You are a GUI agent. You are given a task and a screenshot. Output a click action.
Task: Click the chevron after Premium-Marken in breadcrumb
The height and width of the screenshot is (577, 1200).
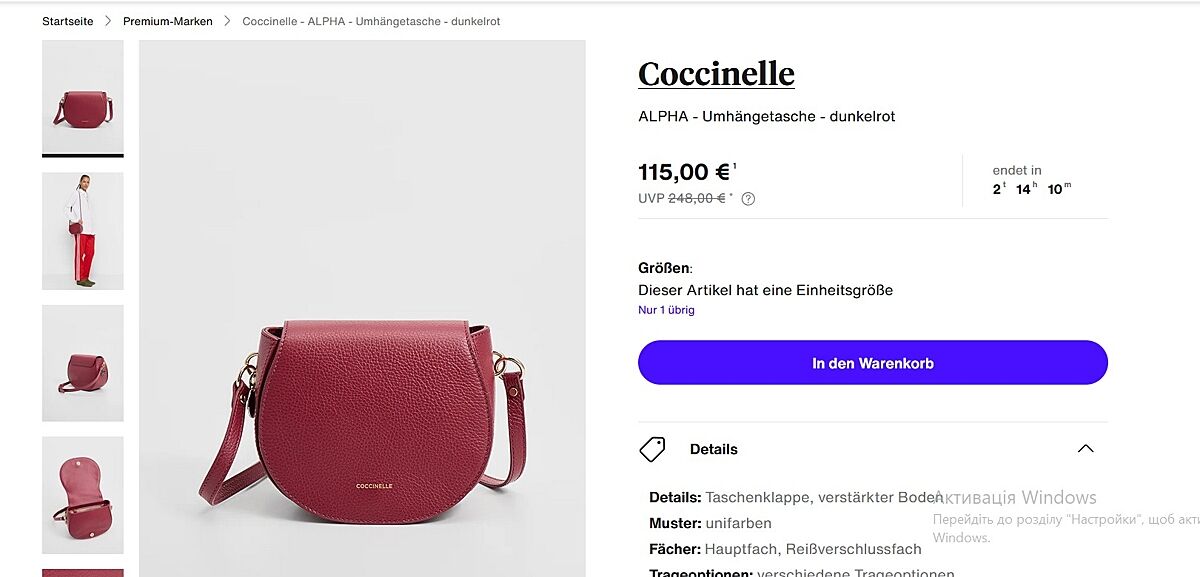click(228, 21)
